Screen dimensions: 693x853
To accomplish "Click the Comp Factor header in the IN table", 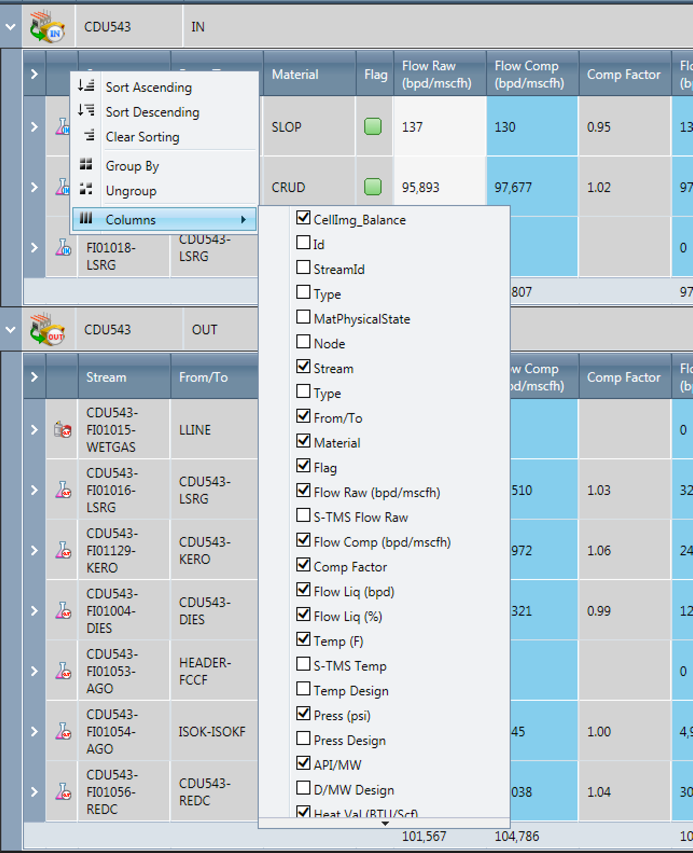I will click(x=623, y=74).
